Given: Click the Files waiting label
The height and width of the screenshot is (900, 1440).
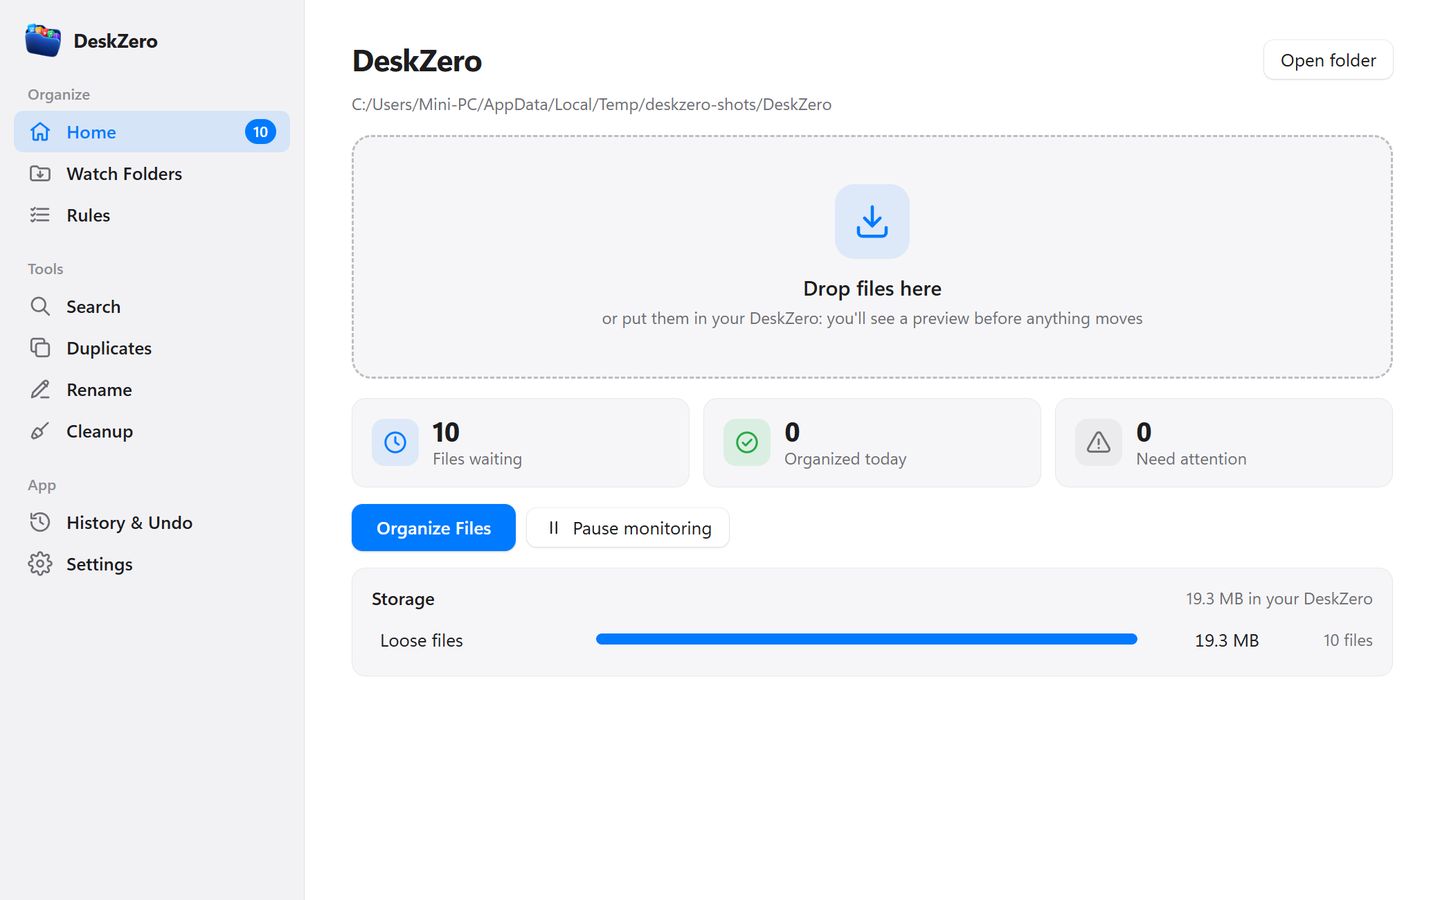Looking at the screenshot, I should point(477,459).
